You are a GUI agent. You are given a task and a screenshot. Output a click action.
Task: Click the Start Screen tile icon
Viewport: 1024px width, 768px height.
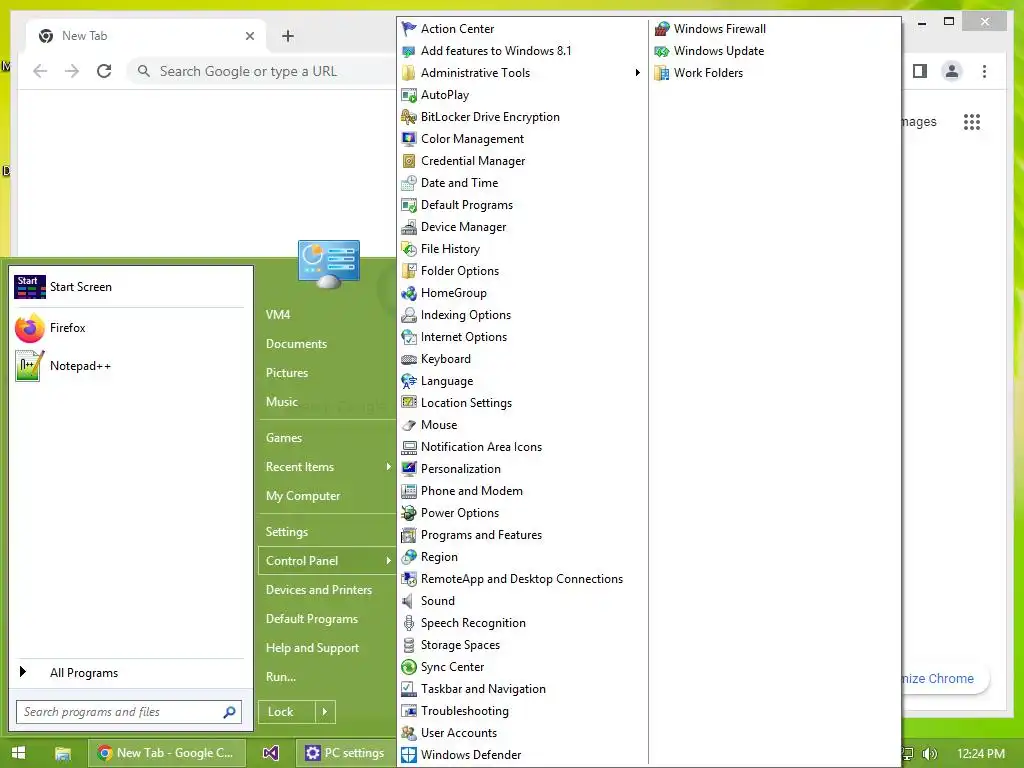pos(30,287)
